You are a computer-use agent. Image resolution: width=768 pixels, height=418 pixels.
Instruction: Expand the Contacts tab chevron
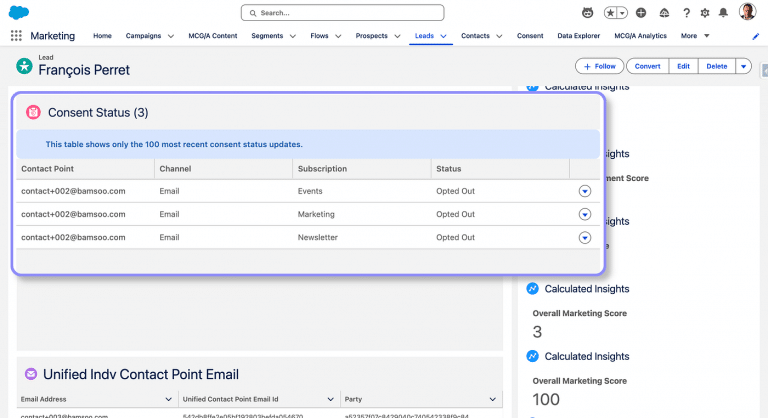pos(499,36)
